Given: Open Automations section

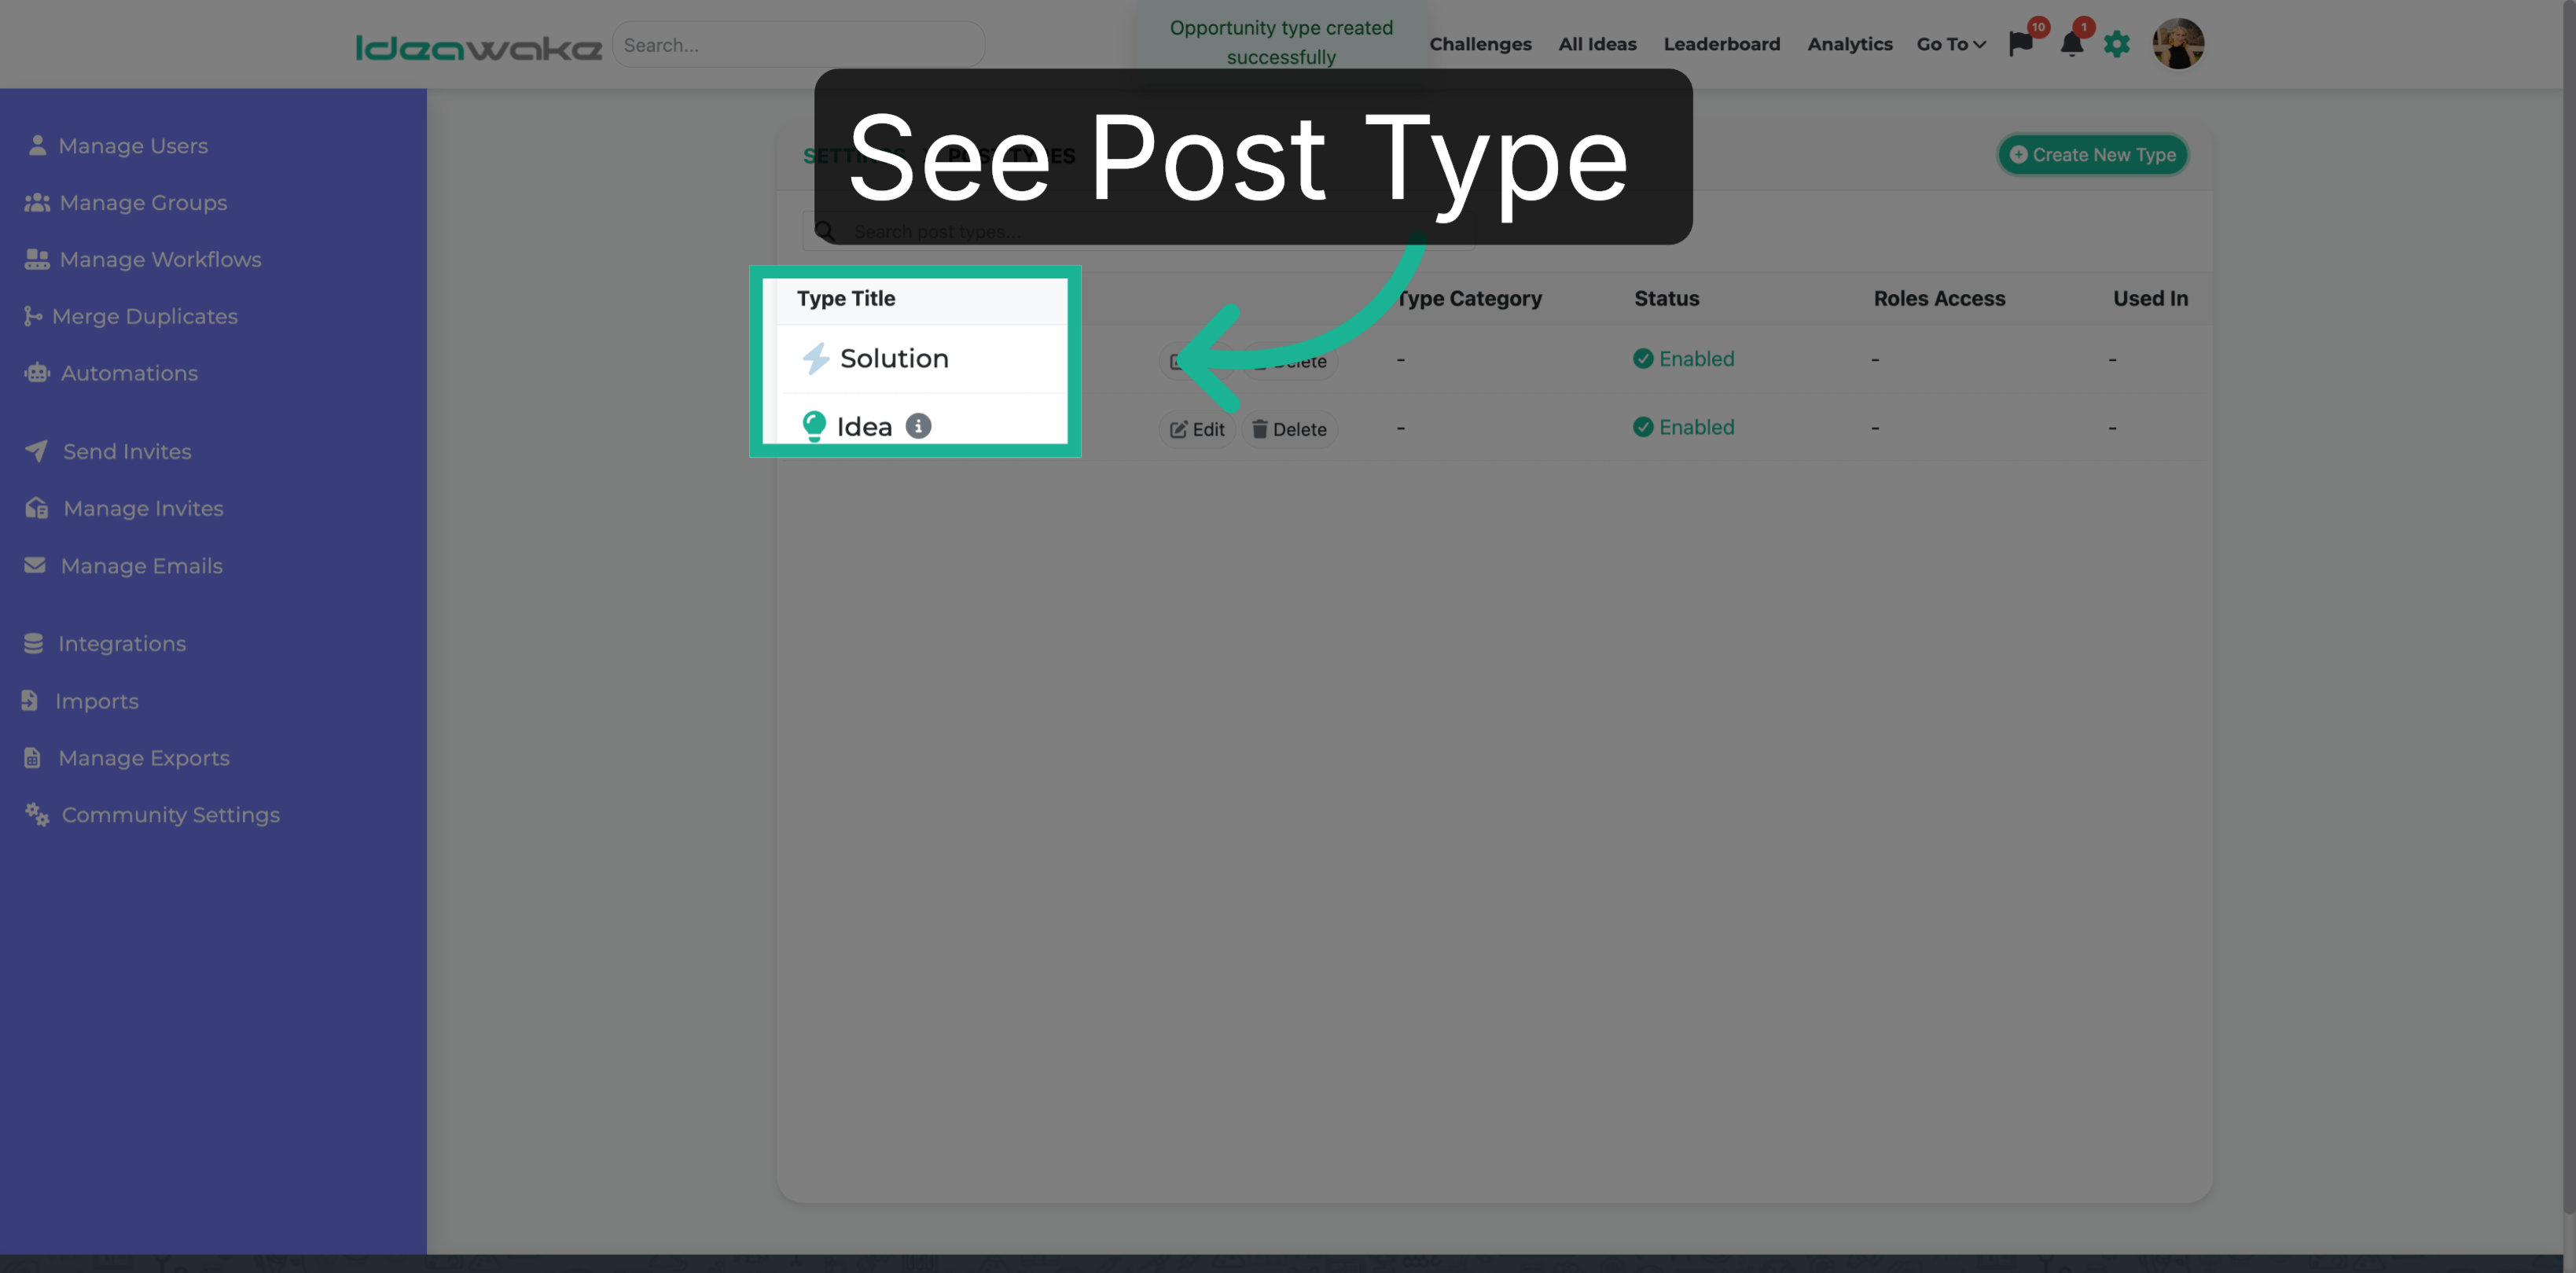Looking at the screenshot, I should (x=111, y=374).
